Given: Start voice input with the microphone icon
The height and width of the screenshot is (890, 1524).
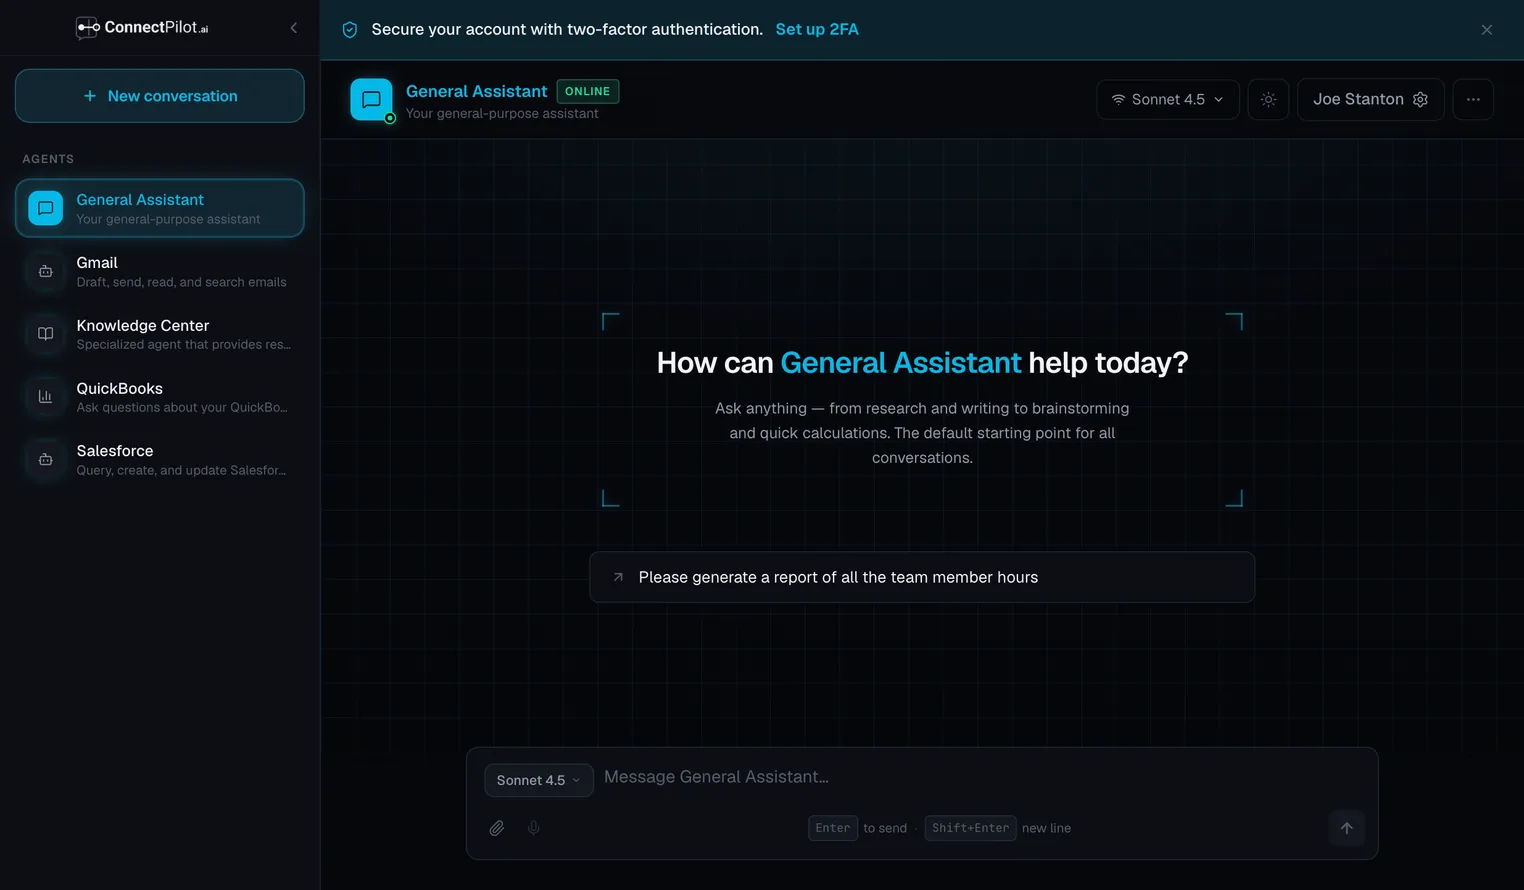Looking at the screenshot, I should pos(534,828).
